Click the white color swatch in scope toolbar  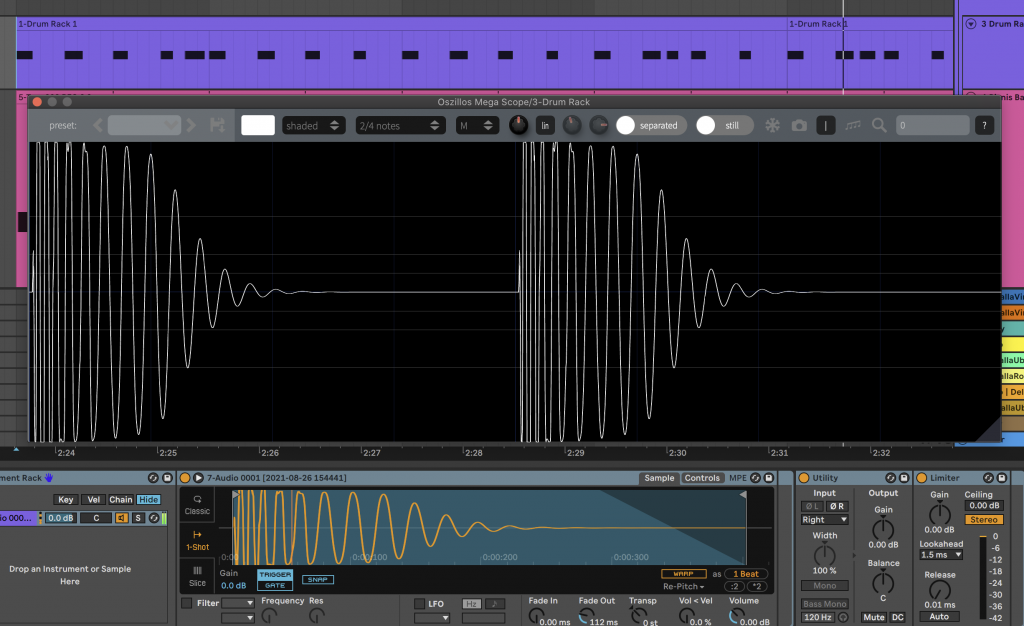point(258,125)
